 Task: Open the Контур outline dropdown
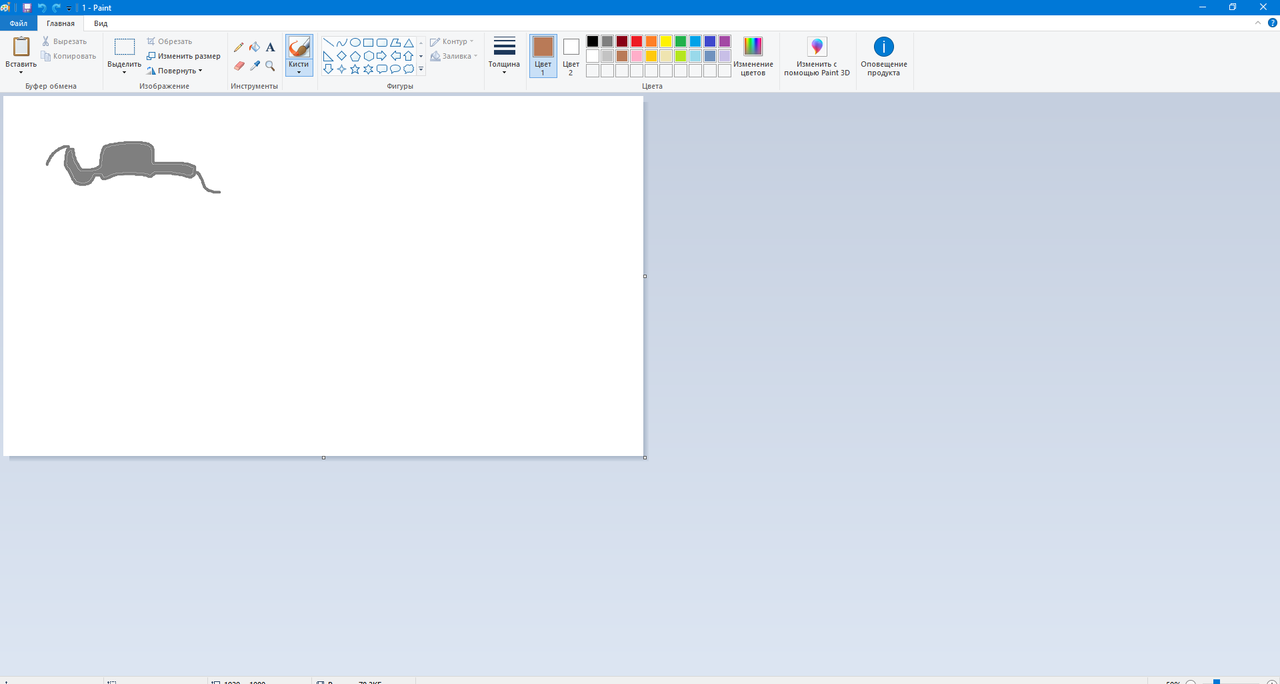[x=452, y=42]
